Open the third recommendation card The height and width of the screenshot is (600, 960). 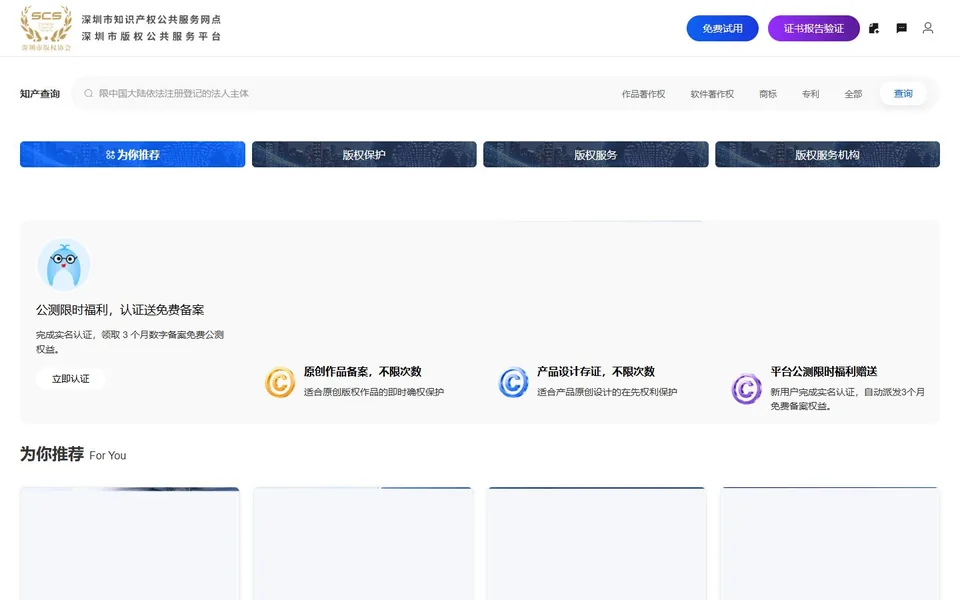[596, 544]
